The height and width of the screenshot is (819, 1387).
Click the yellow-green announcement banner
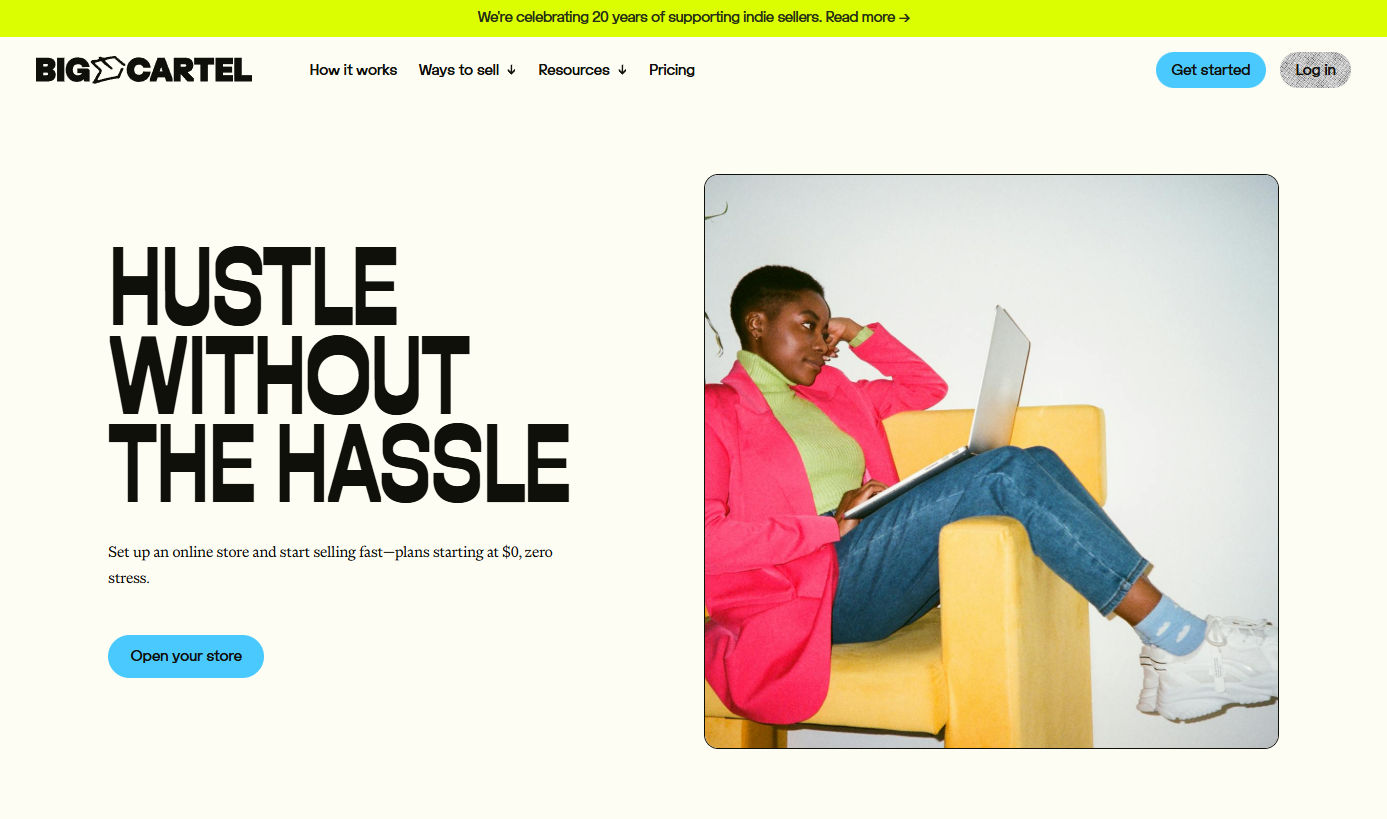pyautogui.click(x=693, y=18)
